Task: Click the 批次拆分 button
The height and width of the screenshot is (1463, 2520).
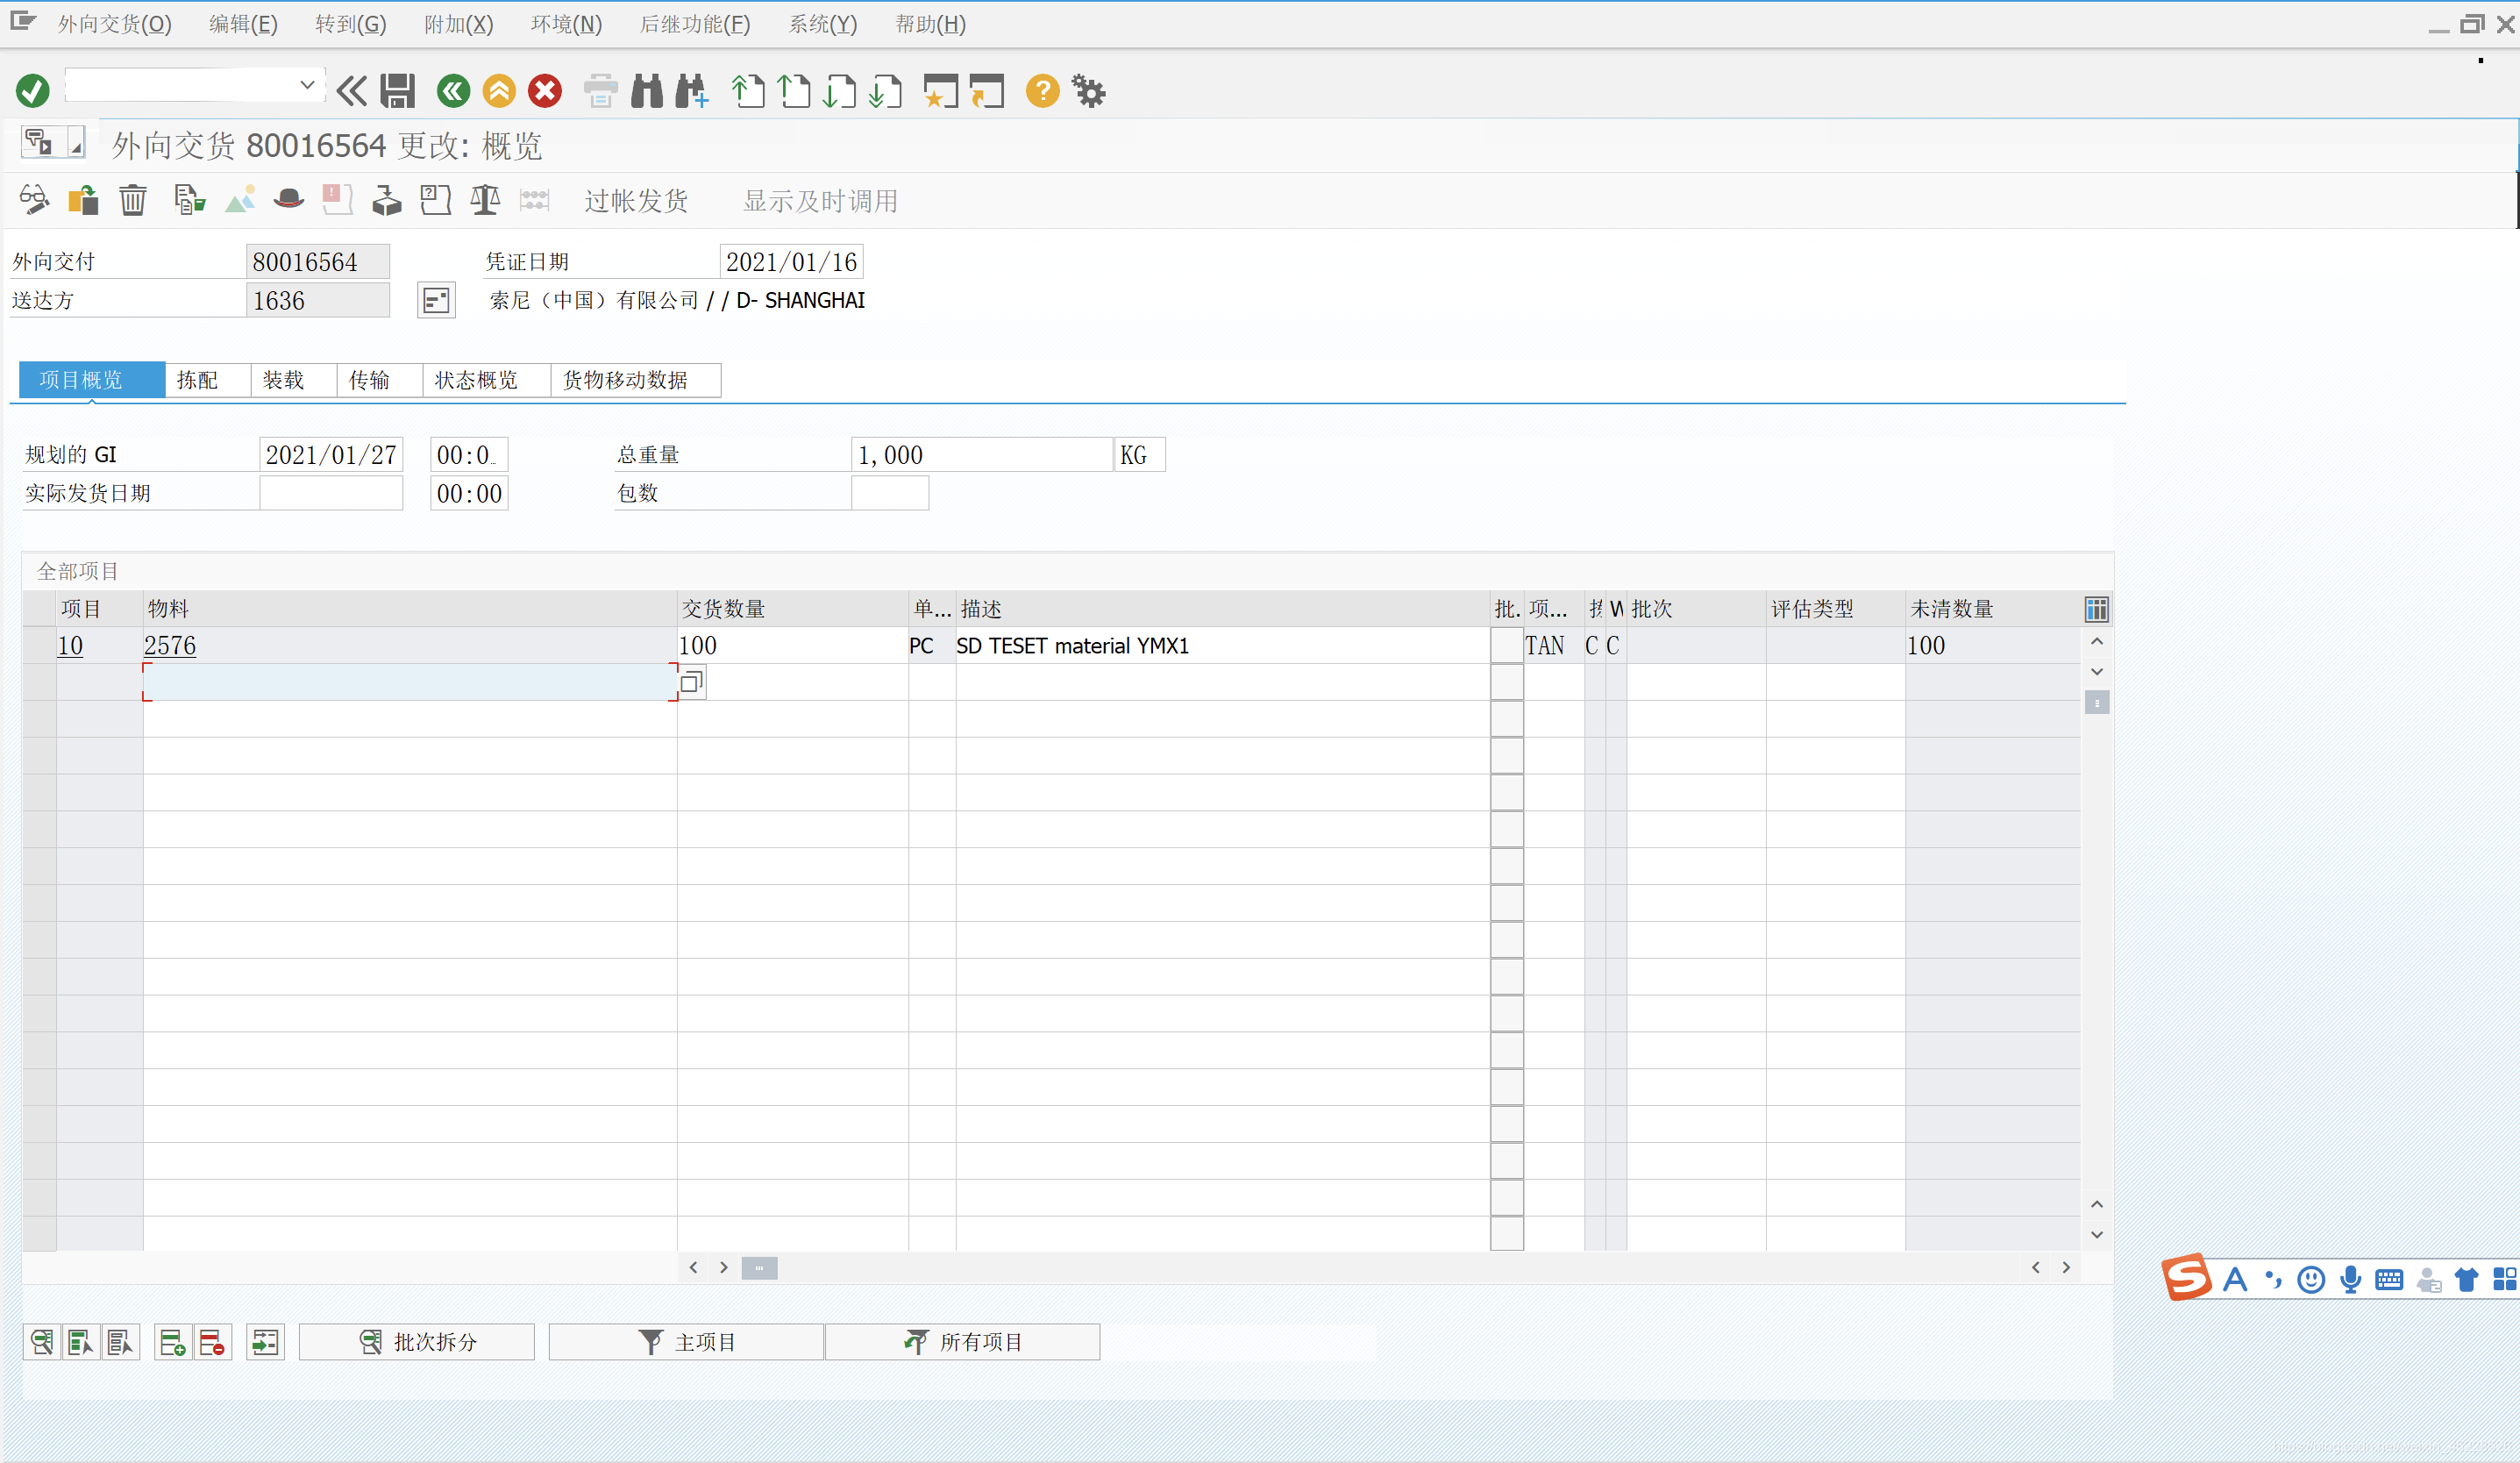Action: [417, 1342]
